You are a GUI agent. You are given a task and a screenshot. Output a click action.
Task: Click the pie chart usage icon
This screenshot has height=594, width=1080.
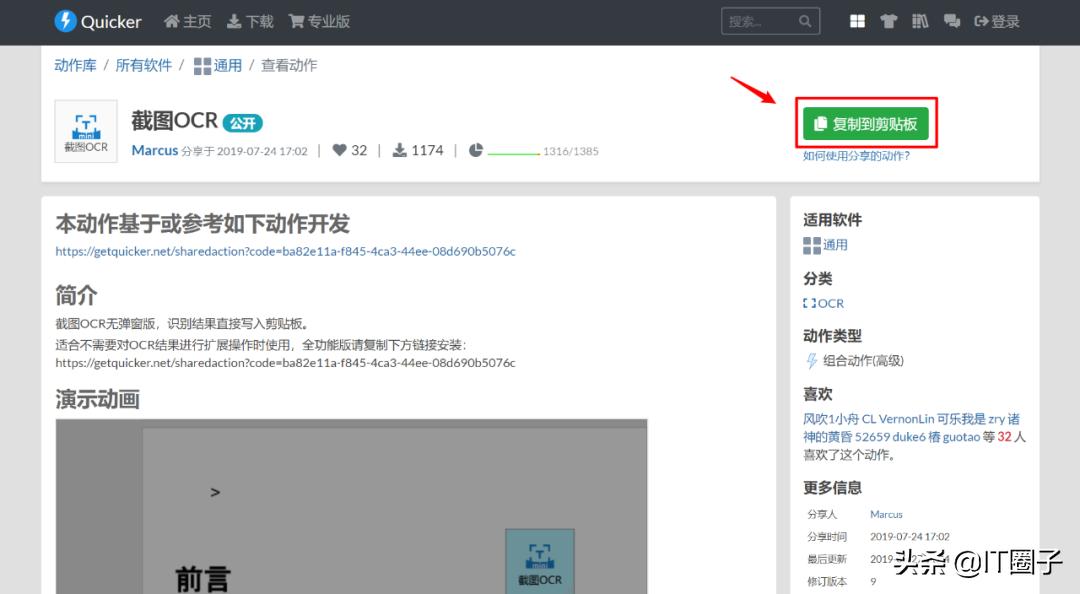click(475, 150)
